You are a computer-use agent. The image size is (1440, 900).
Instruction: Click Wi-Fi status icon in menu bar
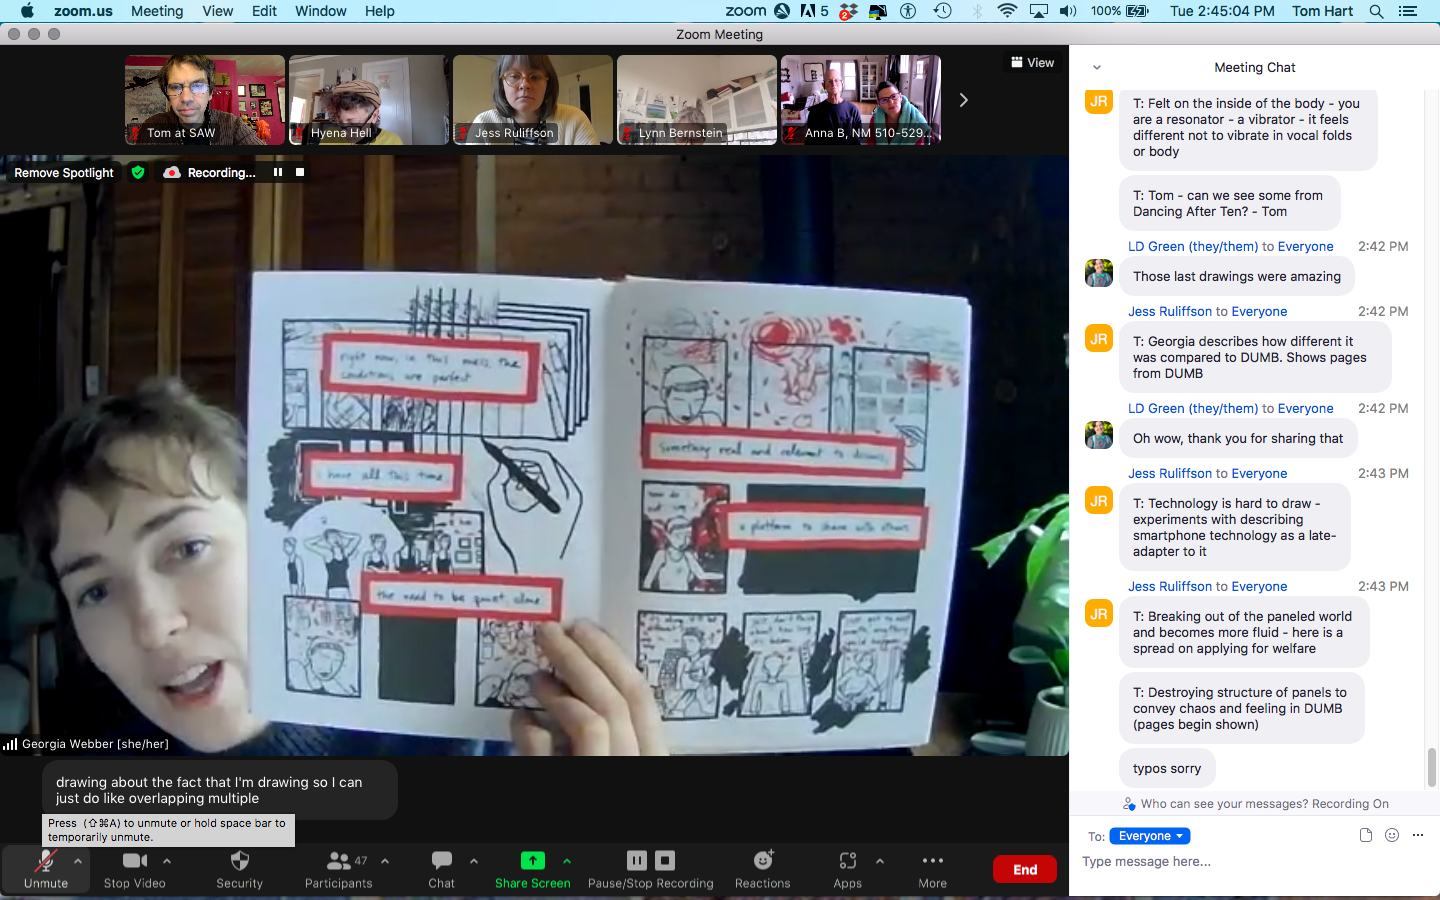click(1007, 11)
